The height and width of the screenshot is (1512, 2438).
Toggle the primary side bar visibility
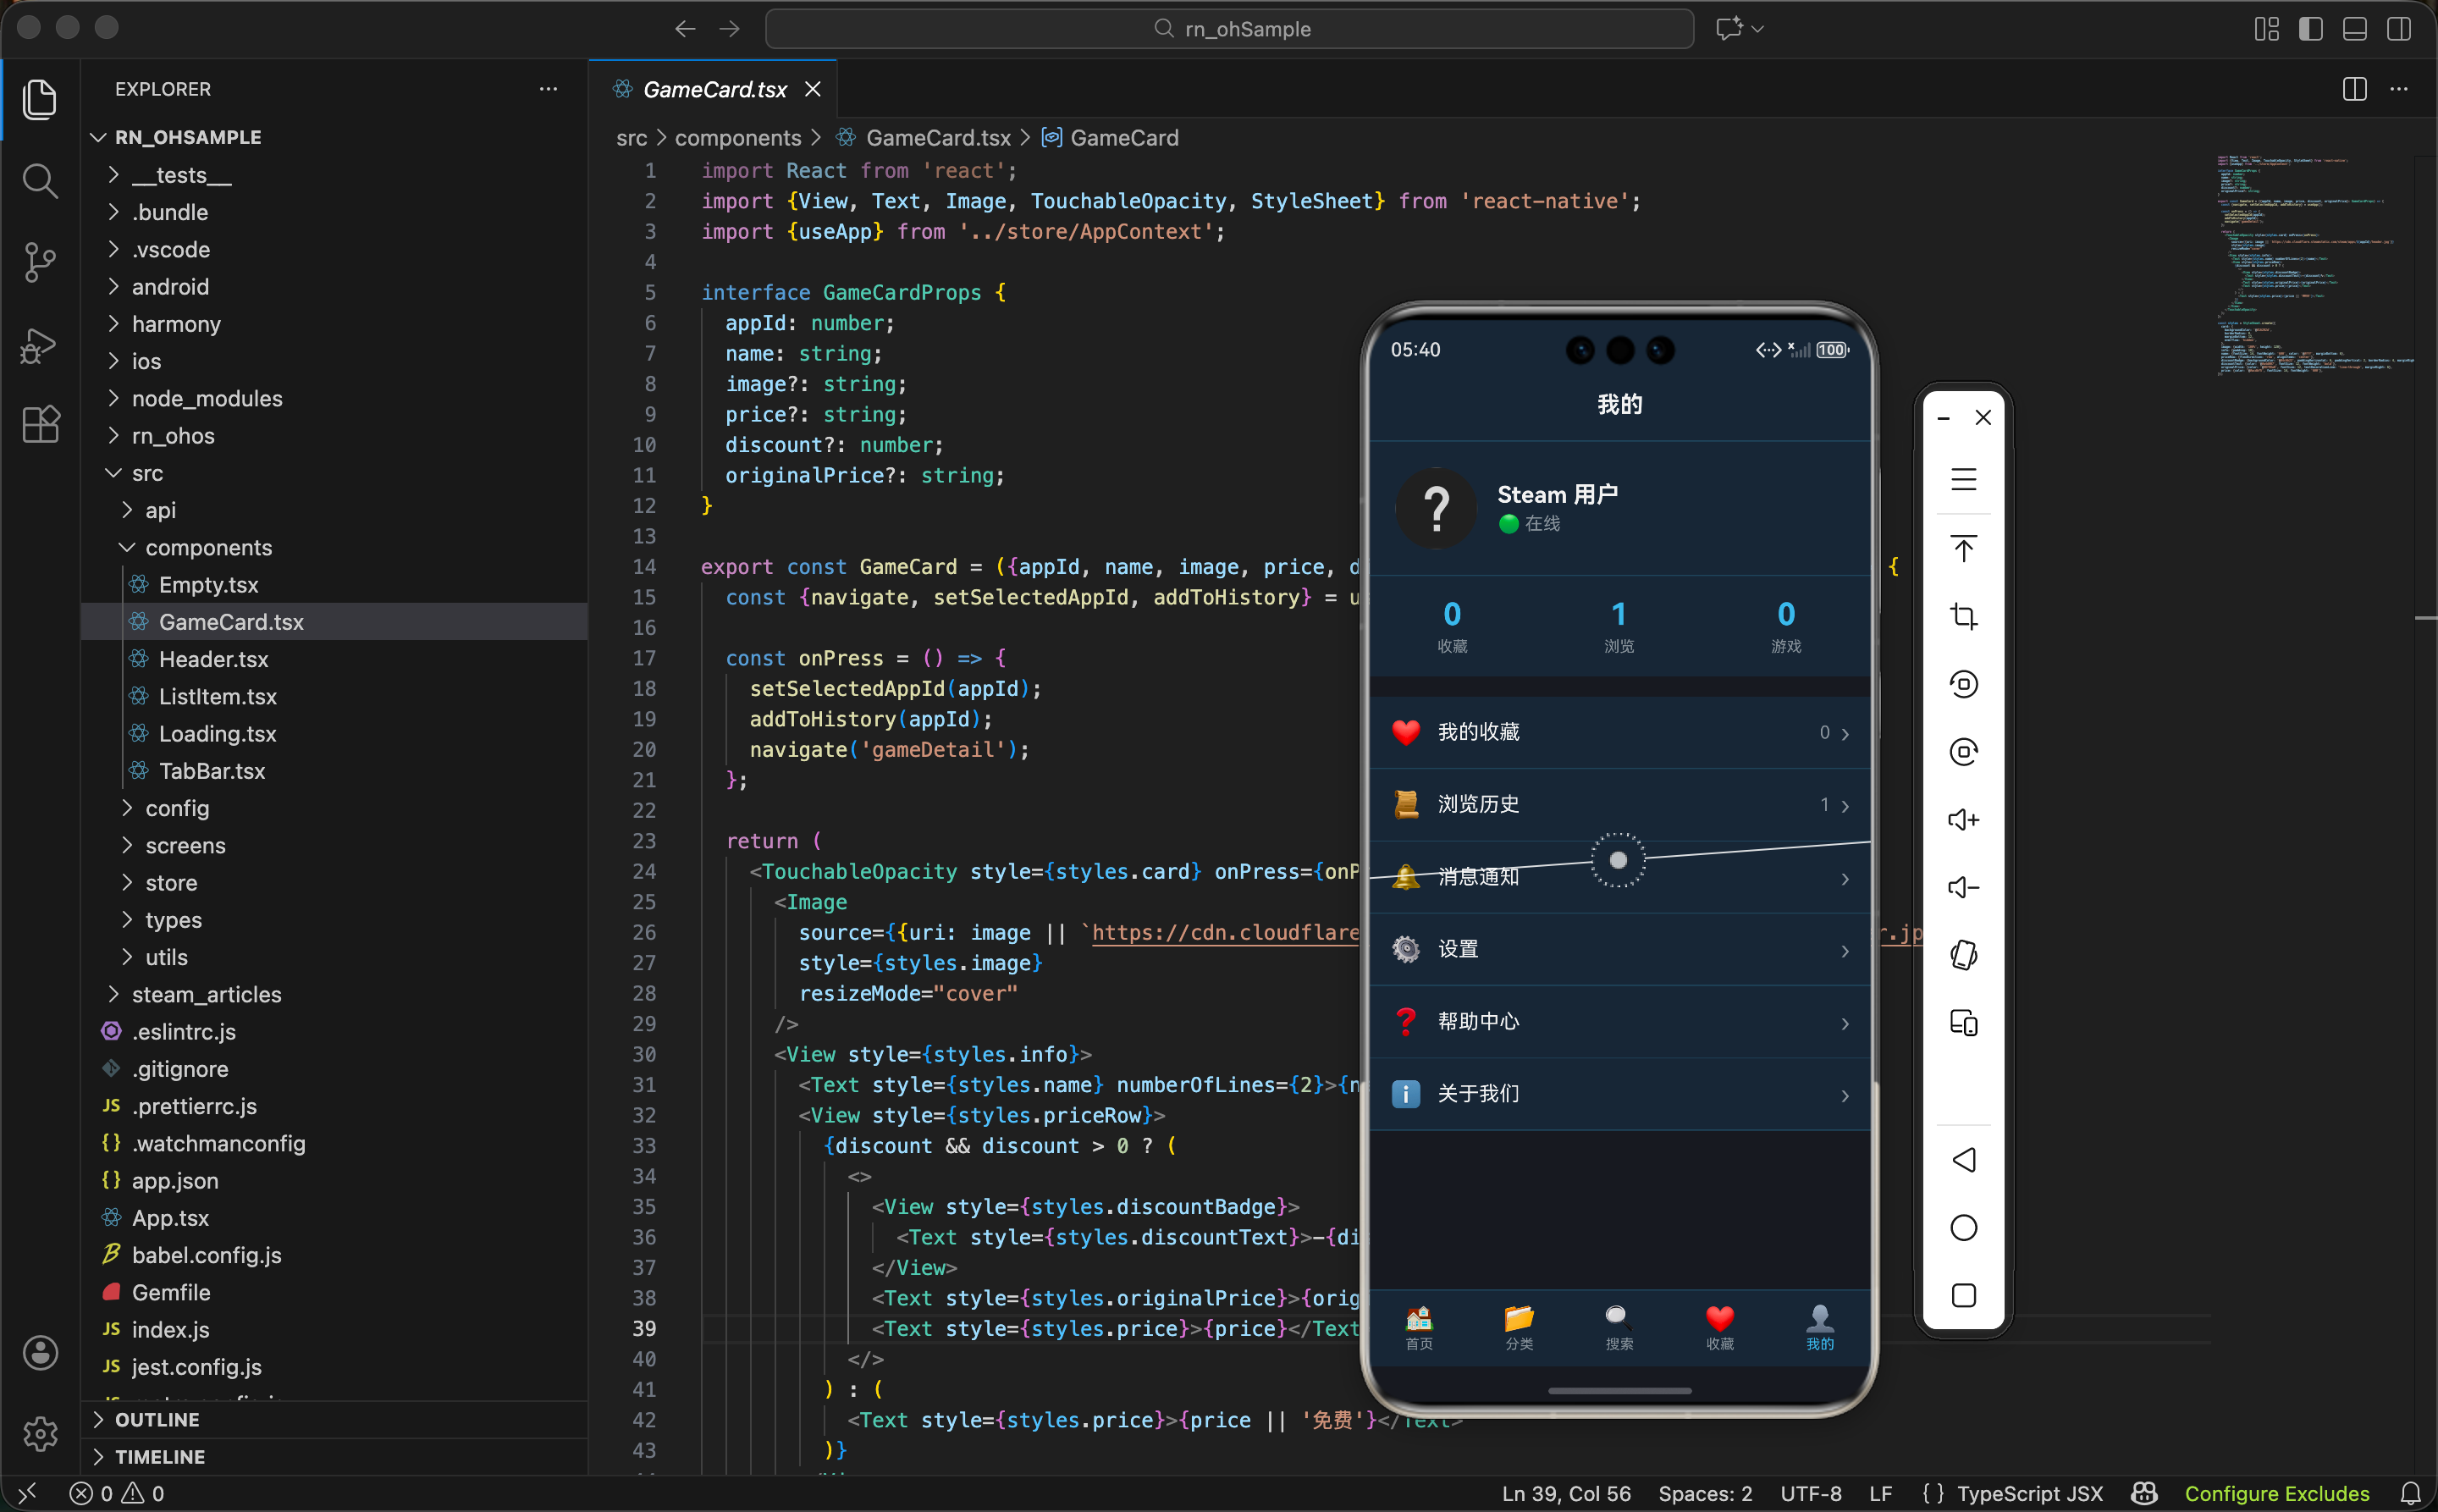tap(2310, 29)
